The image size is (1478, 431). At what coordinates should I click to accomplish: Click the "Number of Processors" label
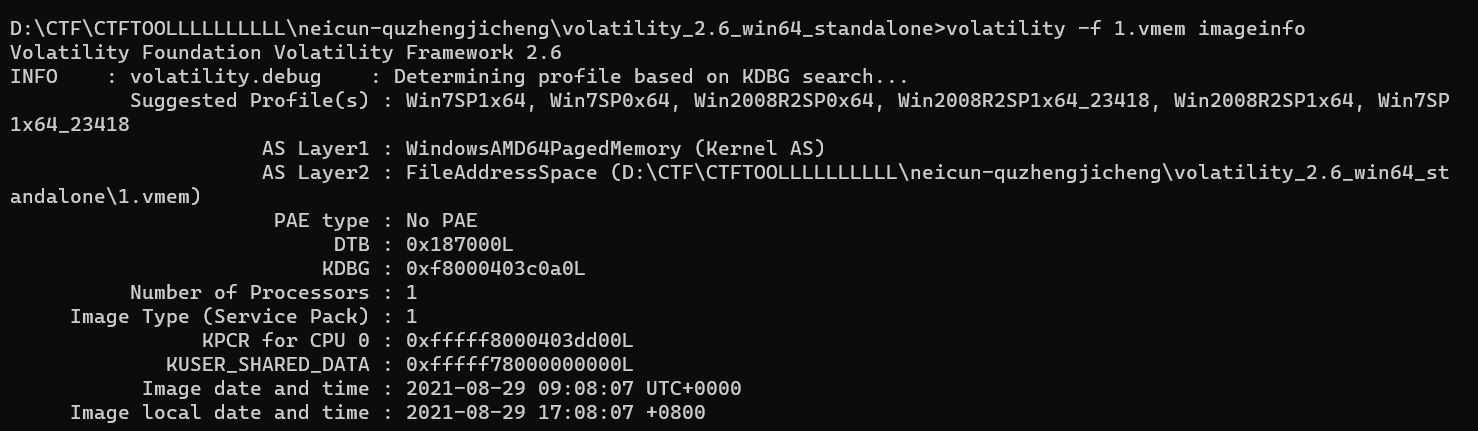coord(249,292)
